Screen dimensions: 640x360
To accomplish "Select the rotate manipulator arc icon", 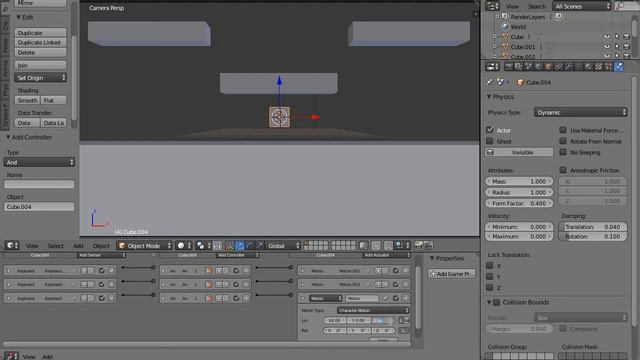I will coord(249,245).
